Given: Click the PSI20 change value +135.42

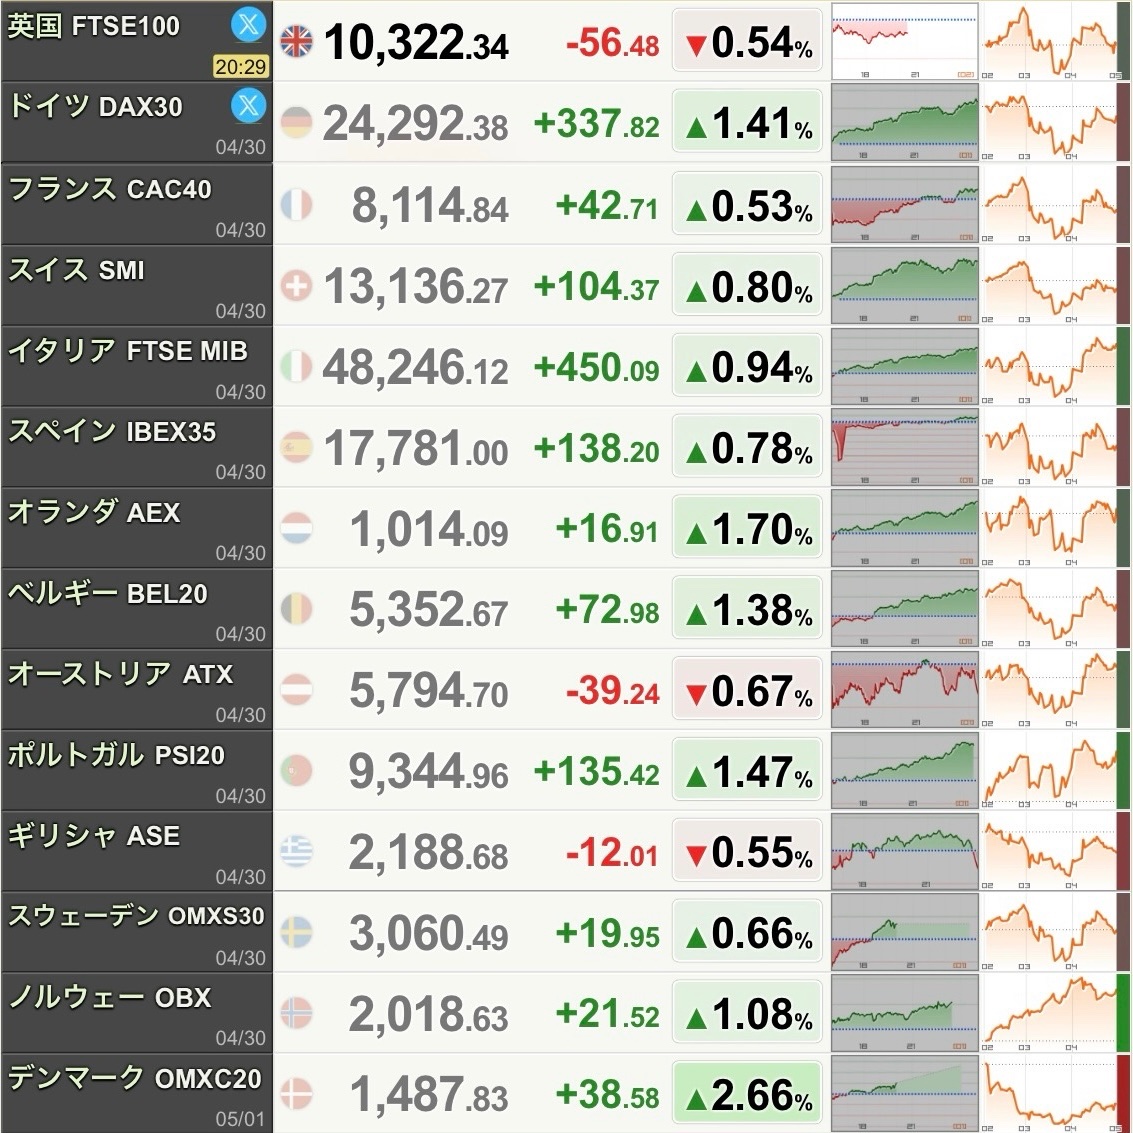Looking at the screenshot, I should pos(597,772).
